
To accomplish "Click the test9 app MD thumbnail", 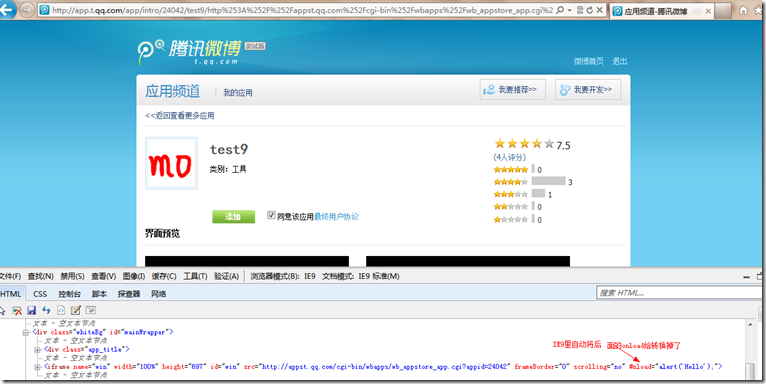I will (x=171, y=163).
